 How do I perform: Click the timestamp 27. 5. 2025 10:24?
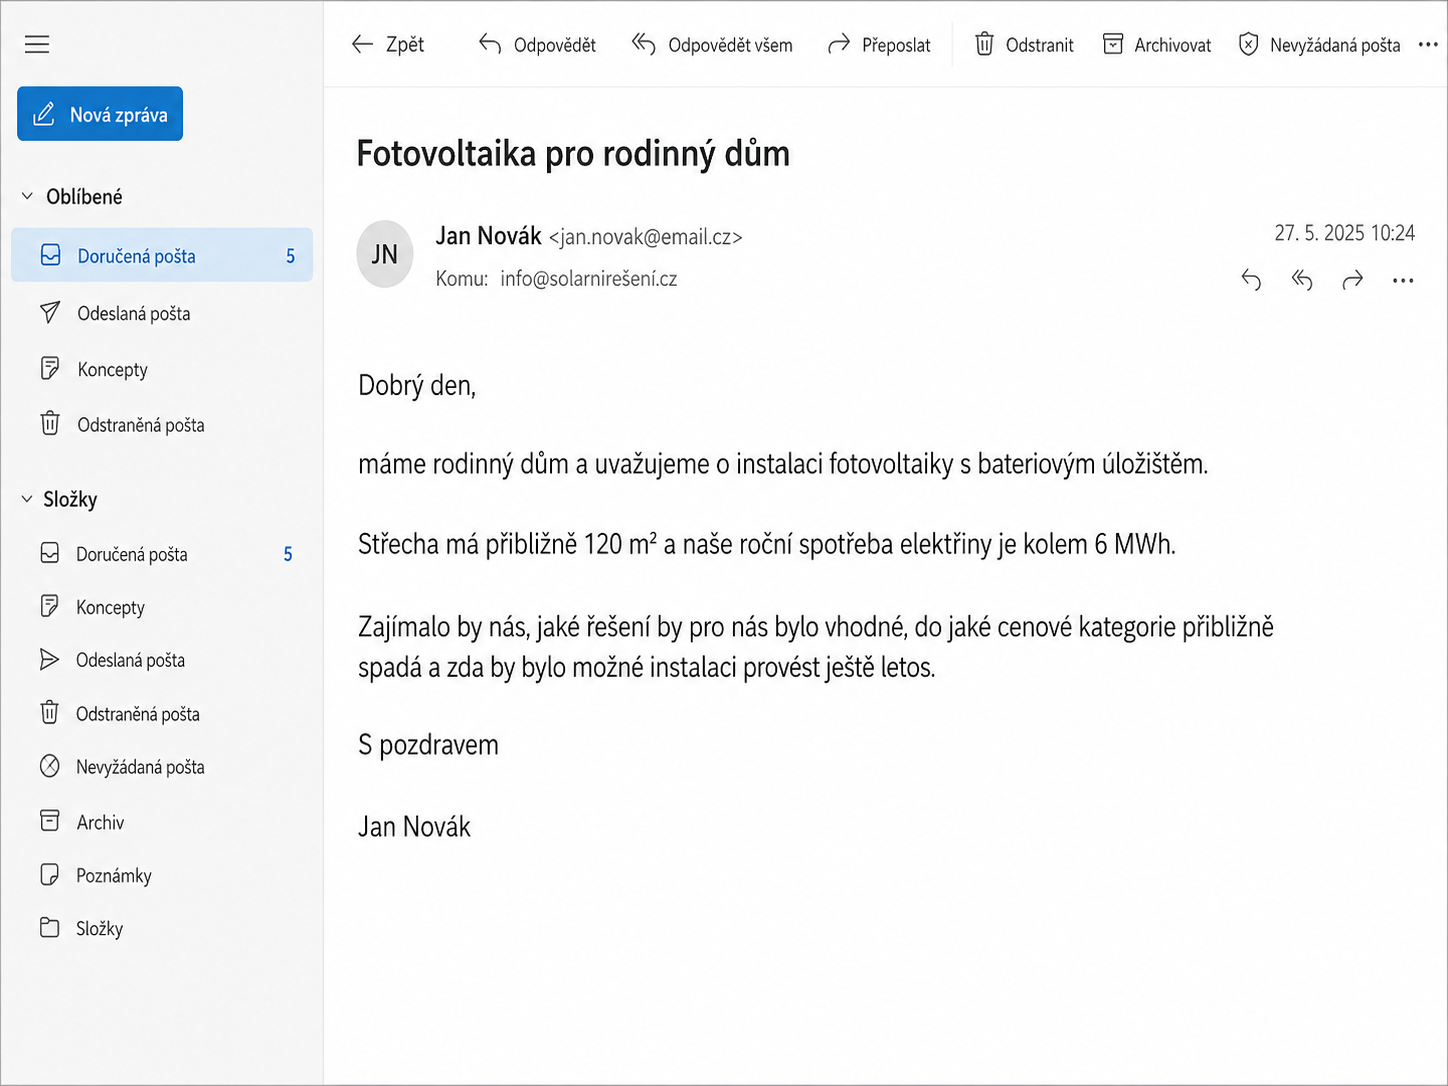pos(1344,233)
